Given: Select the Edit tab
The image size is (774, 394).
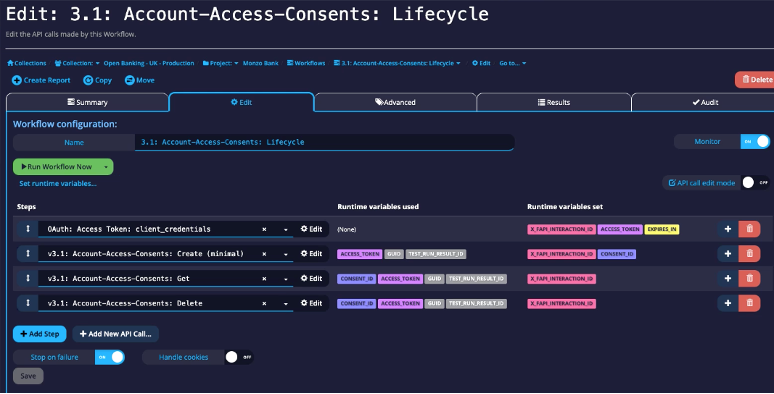Looking at the screenshot, I should 241,102.
